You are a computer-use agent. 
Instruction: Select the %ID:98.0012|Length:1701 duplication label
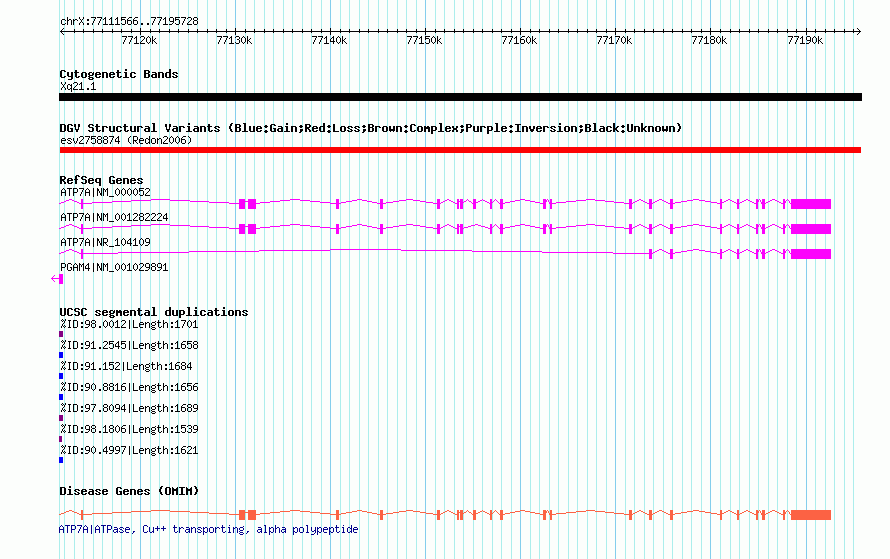pos(129,325)
